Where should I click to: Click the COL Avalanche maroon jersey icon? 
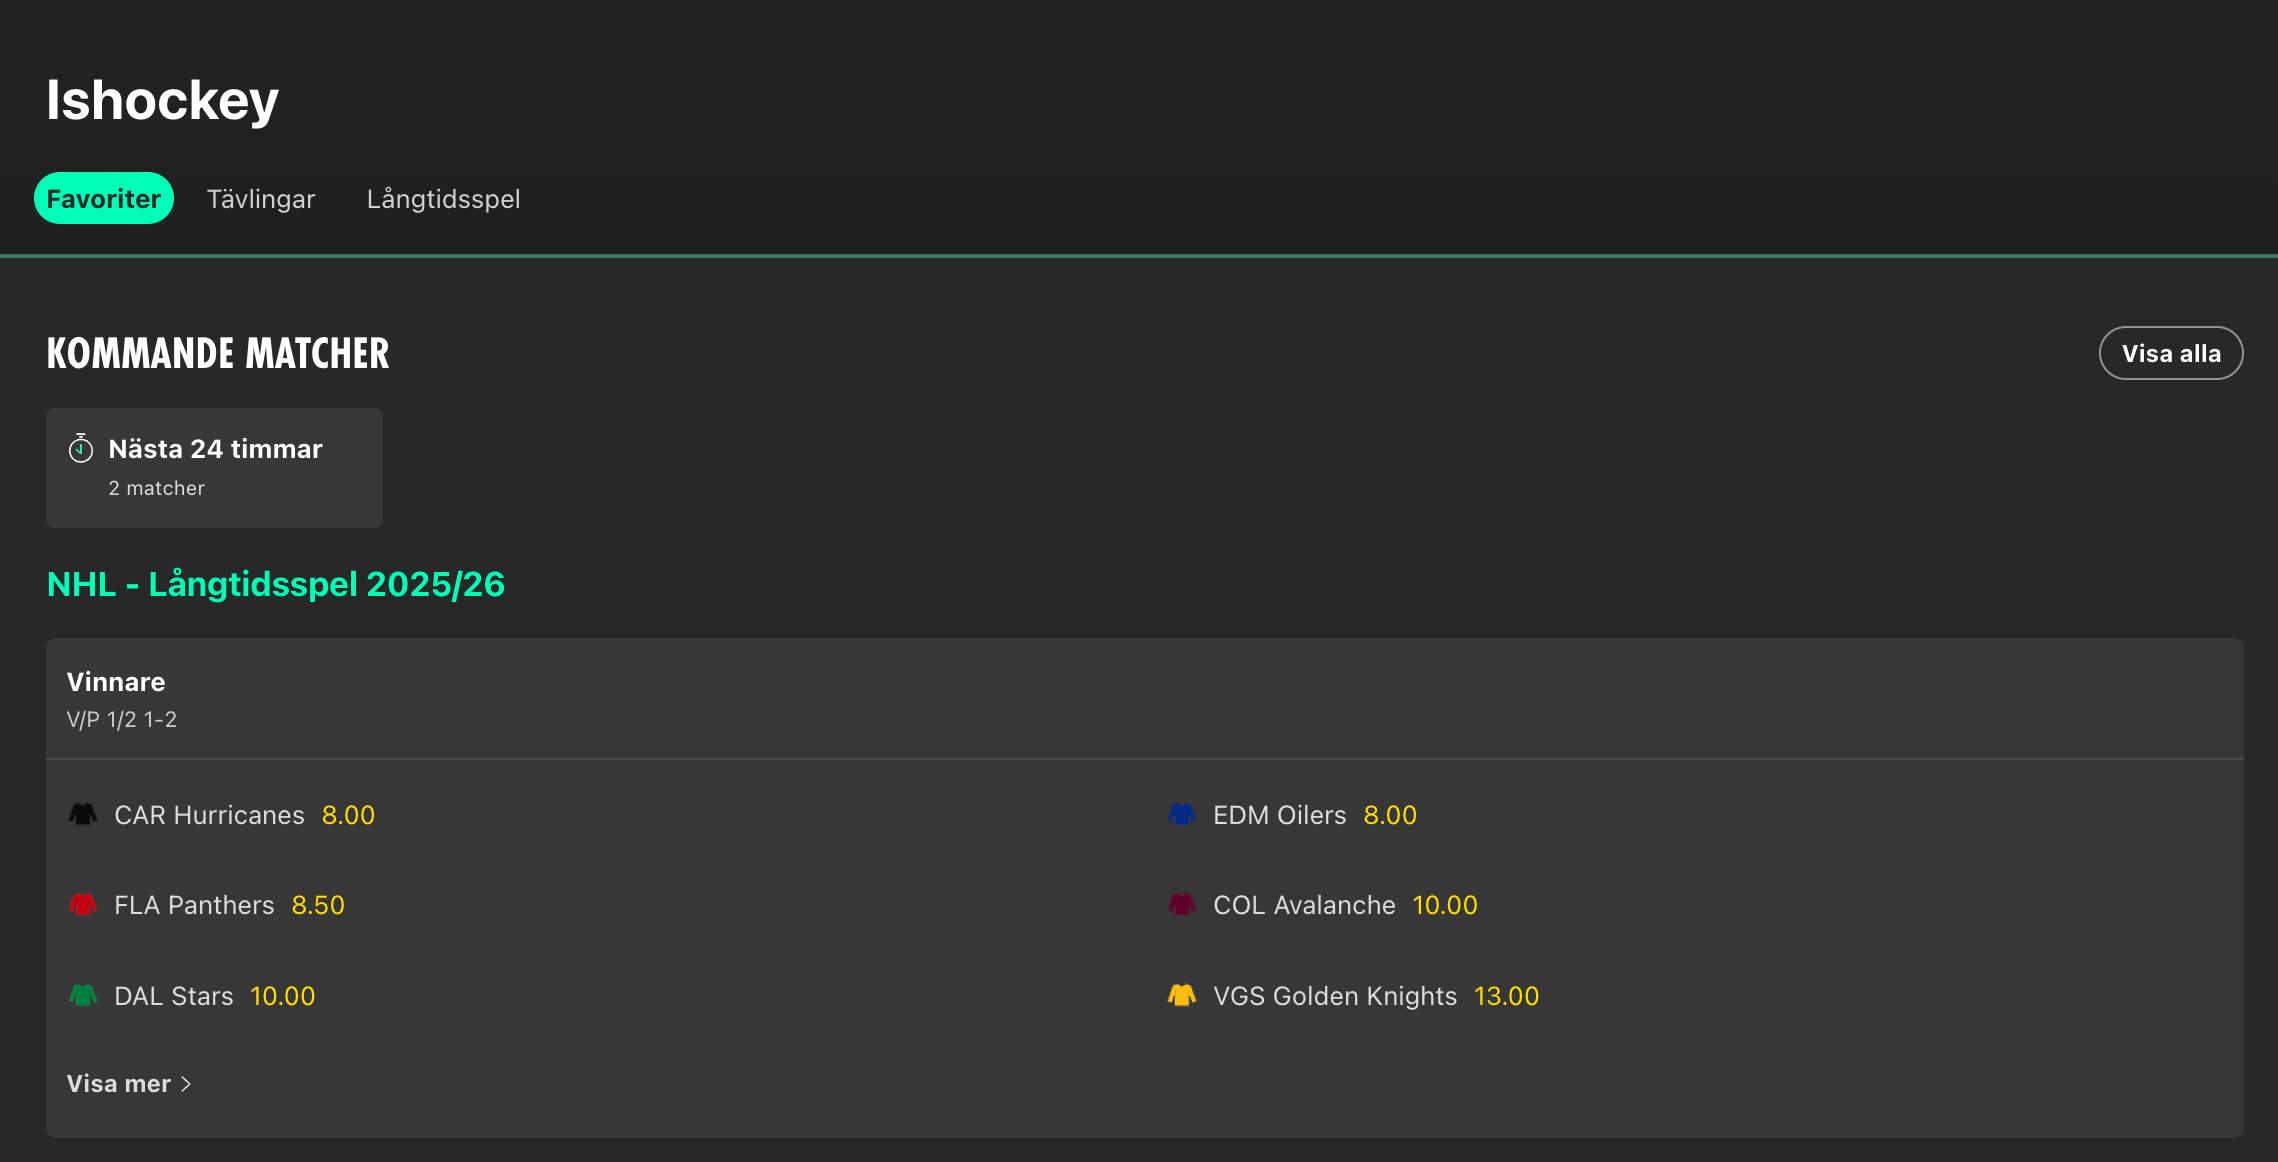1182,904
